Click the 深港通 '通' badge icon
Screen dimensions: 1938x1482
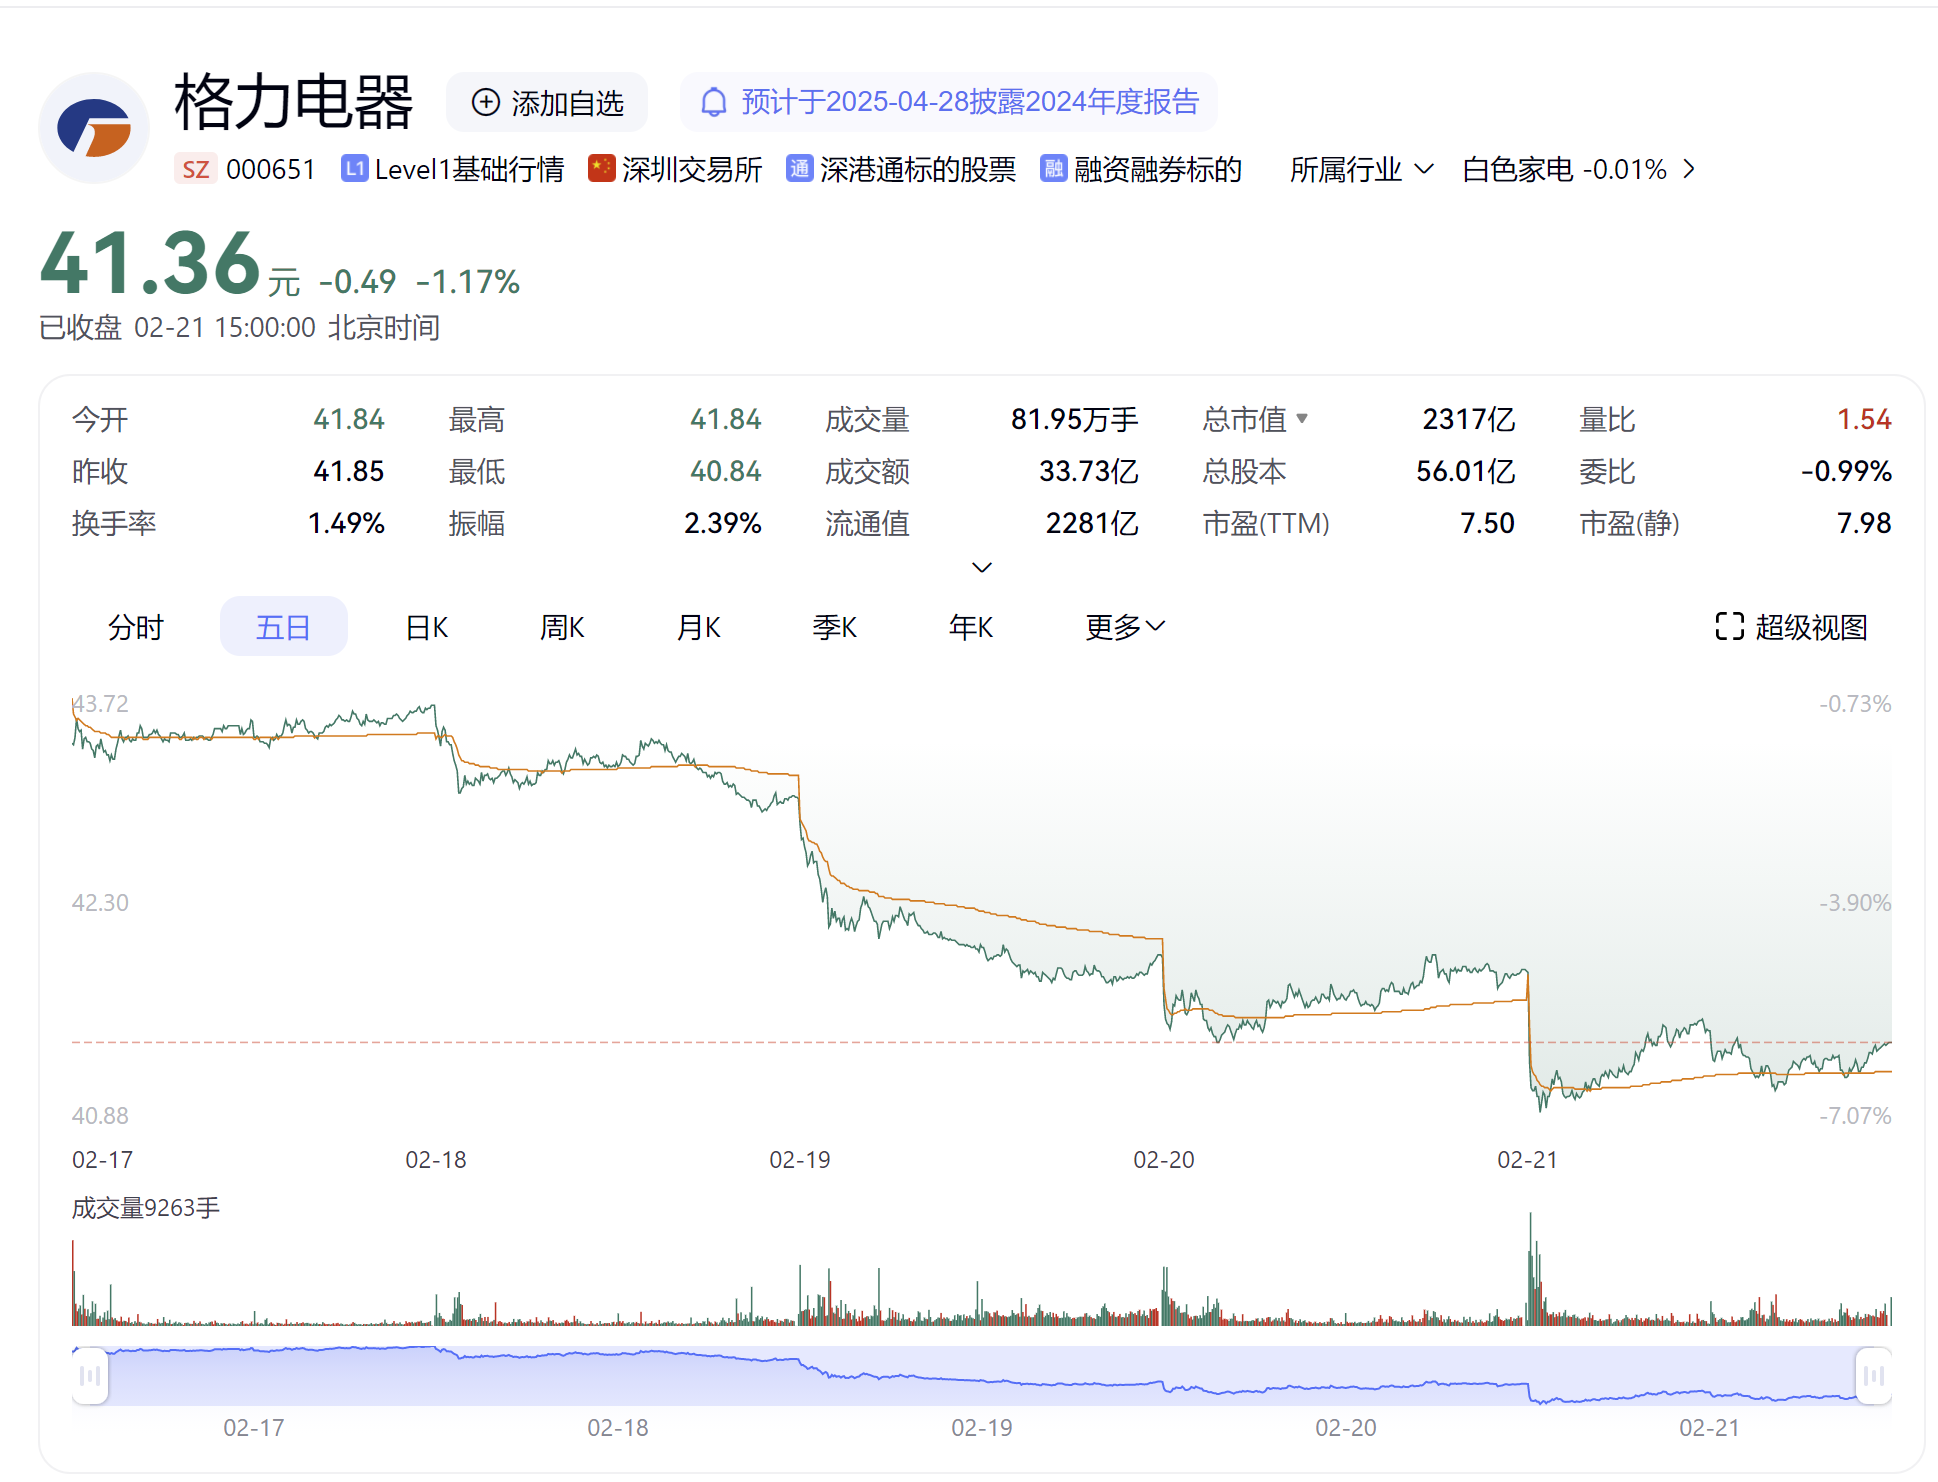click(799, 169)
